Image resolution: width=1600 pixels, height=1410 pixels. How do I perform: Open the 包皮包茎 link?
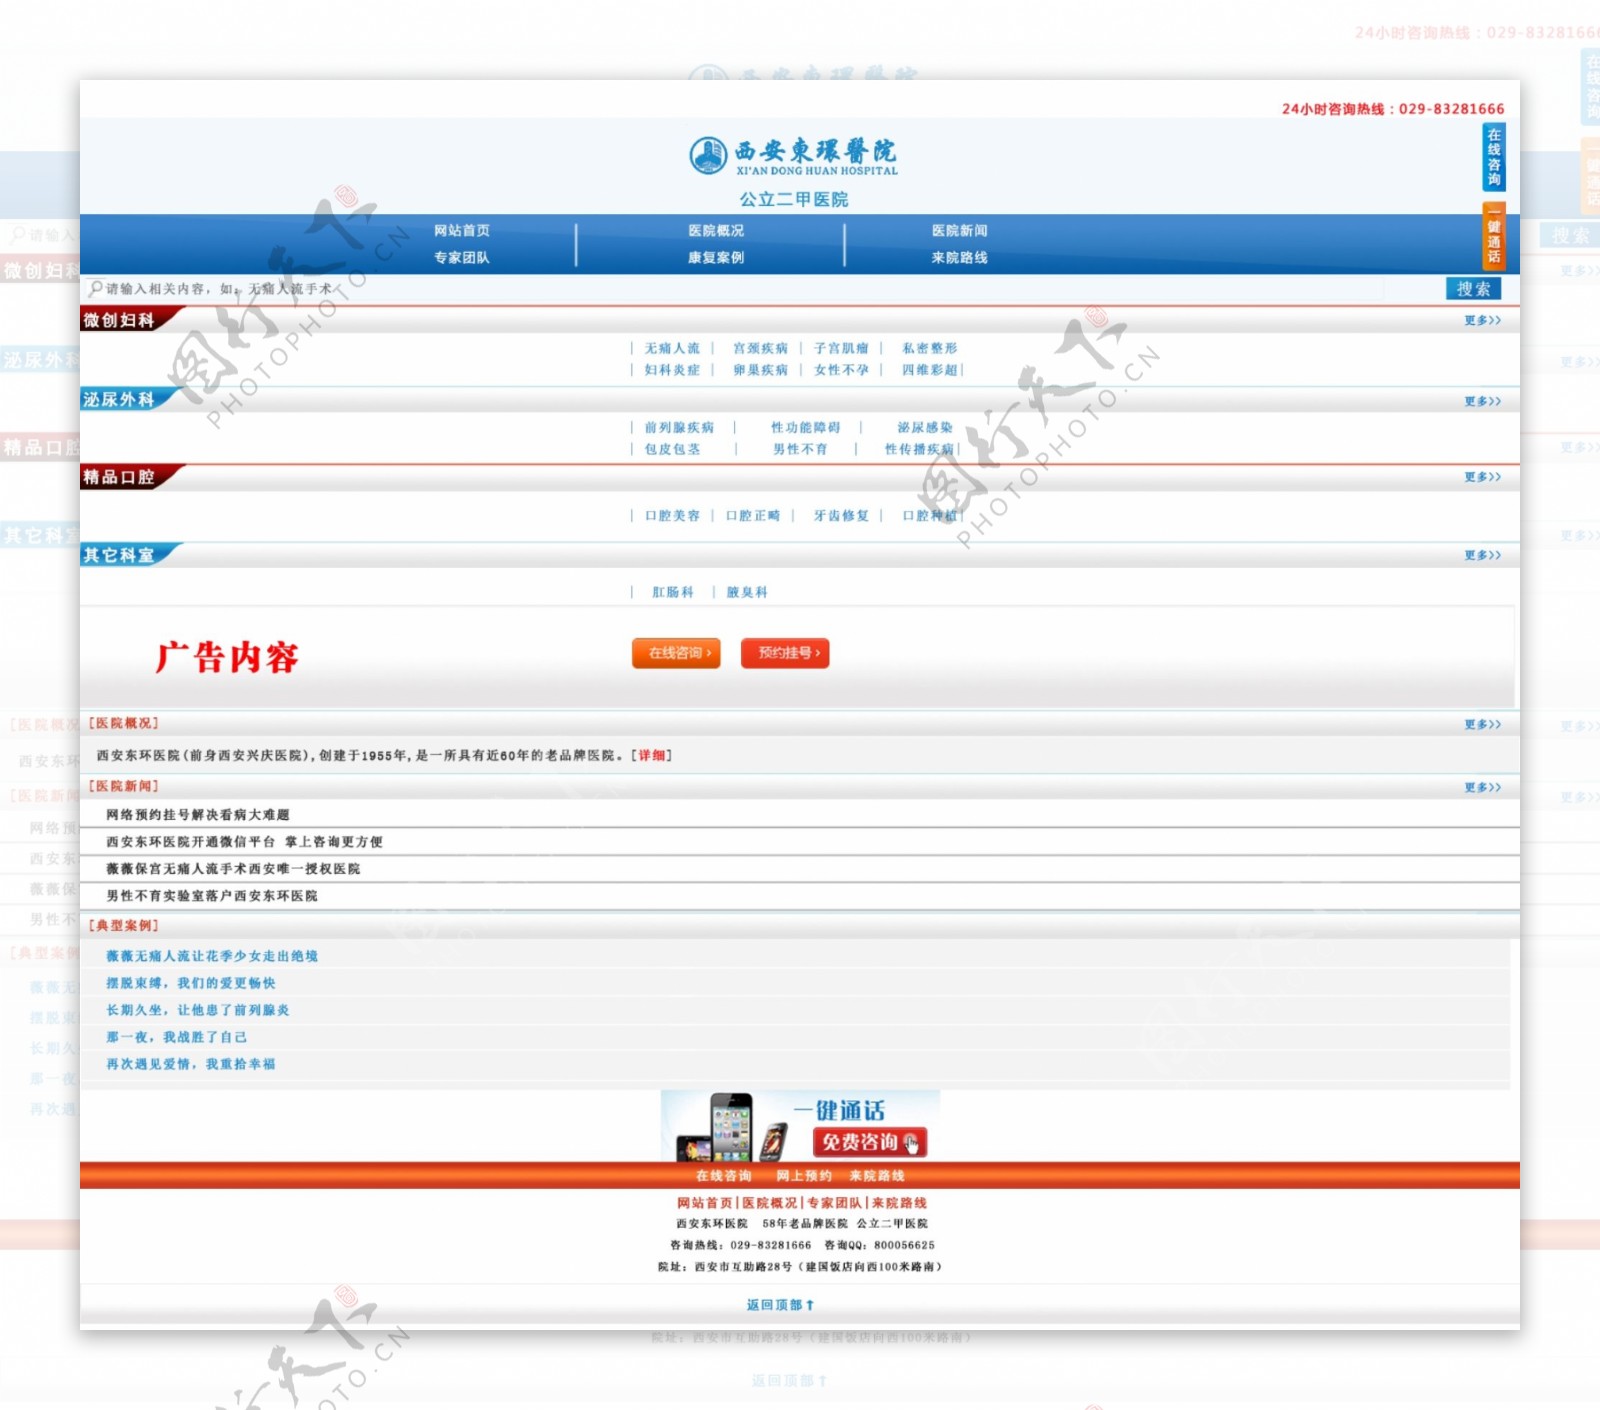(672, 449)
